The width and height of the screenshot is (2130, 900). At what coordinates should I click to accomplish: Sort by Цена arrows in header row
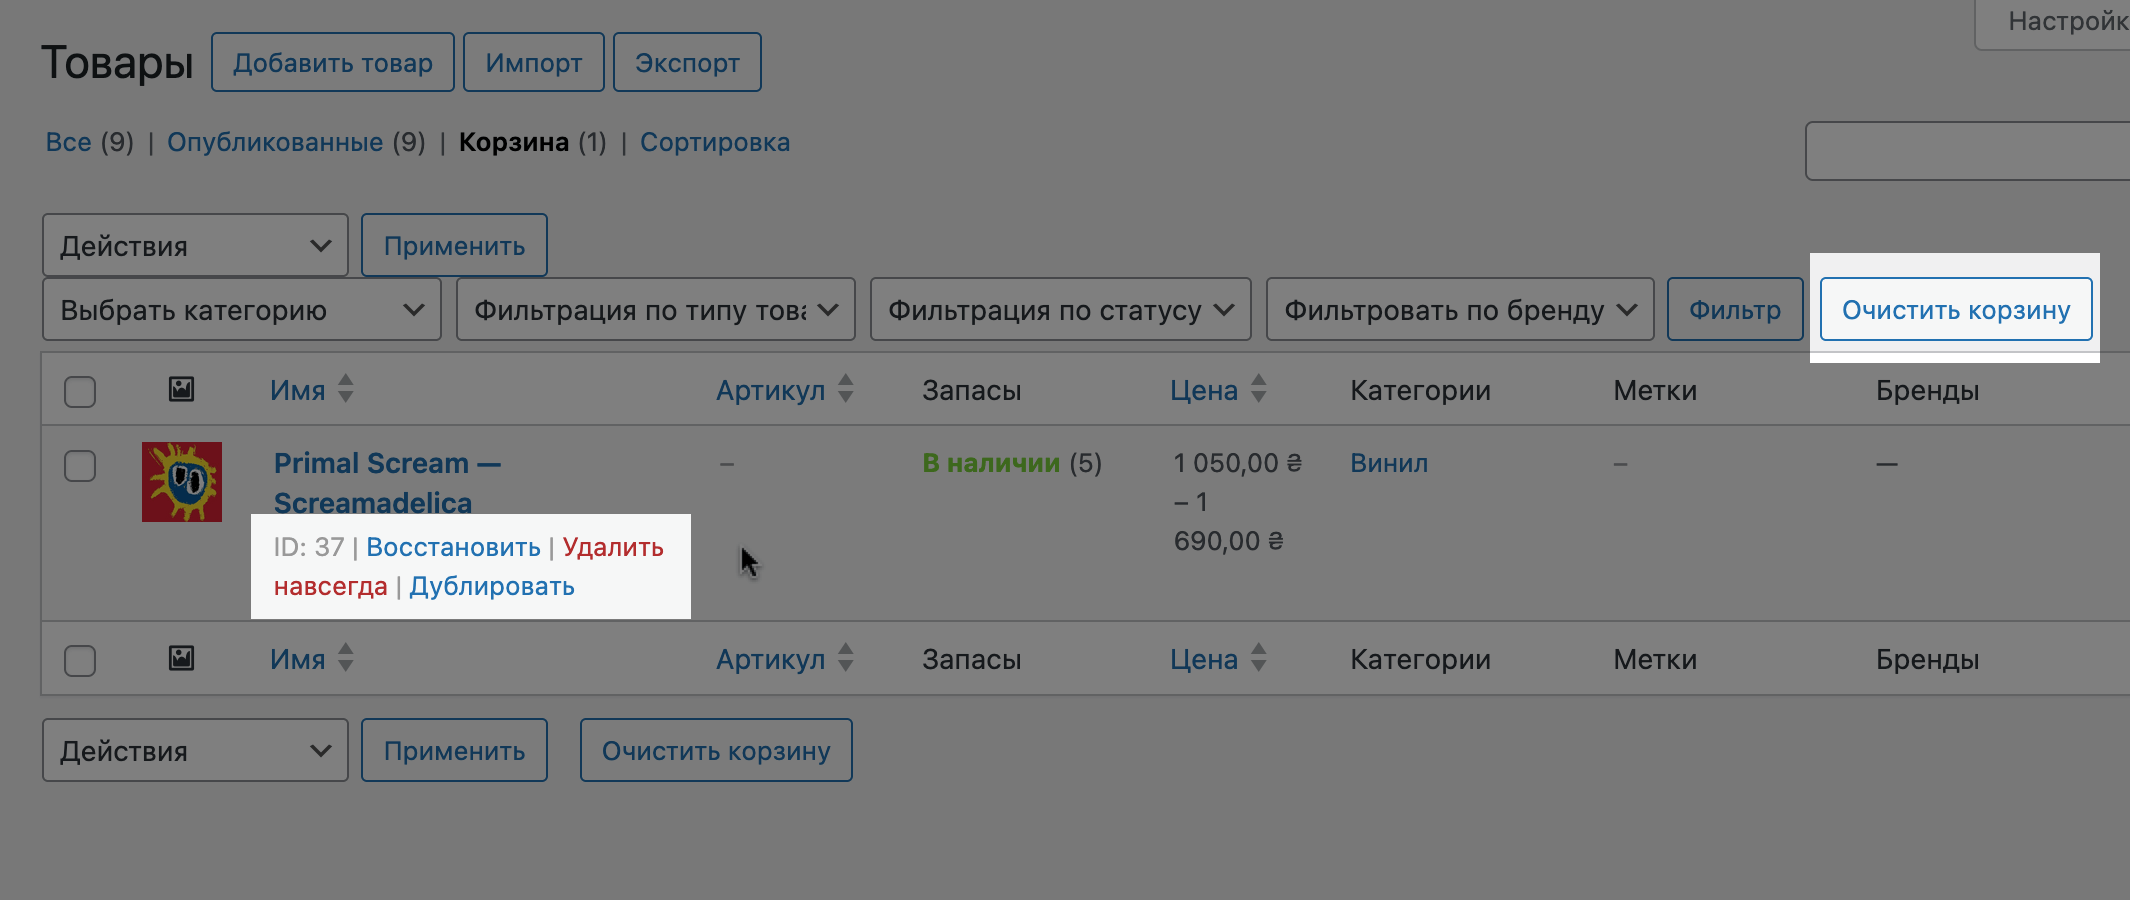click(1259, 389)
